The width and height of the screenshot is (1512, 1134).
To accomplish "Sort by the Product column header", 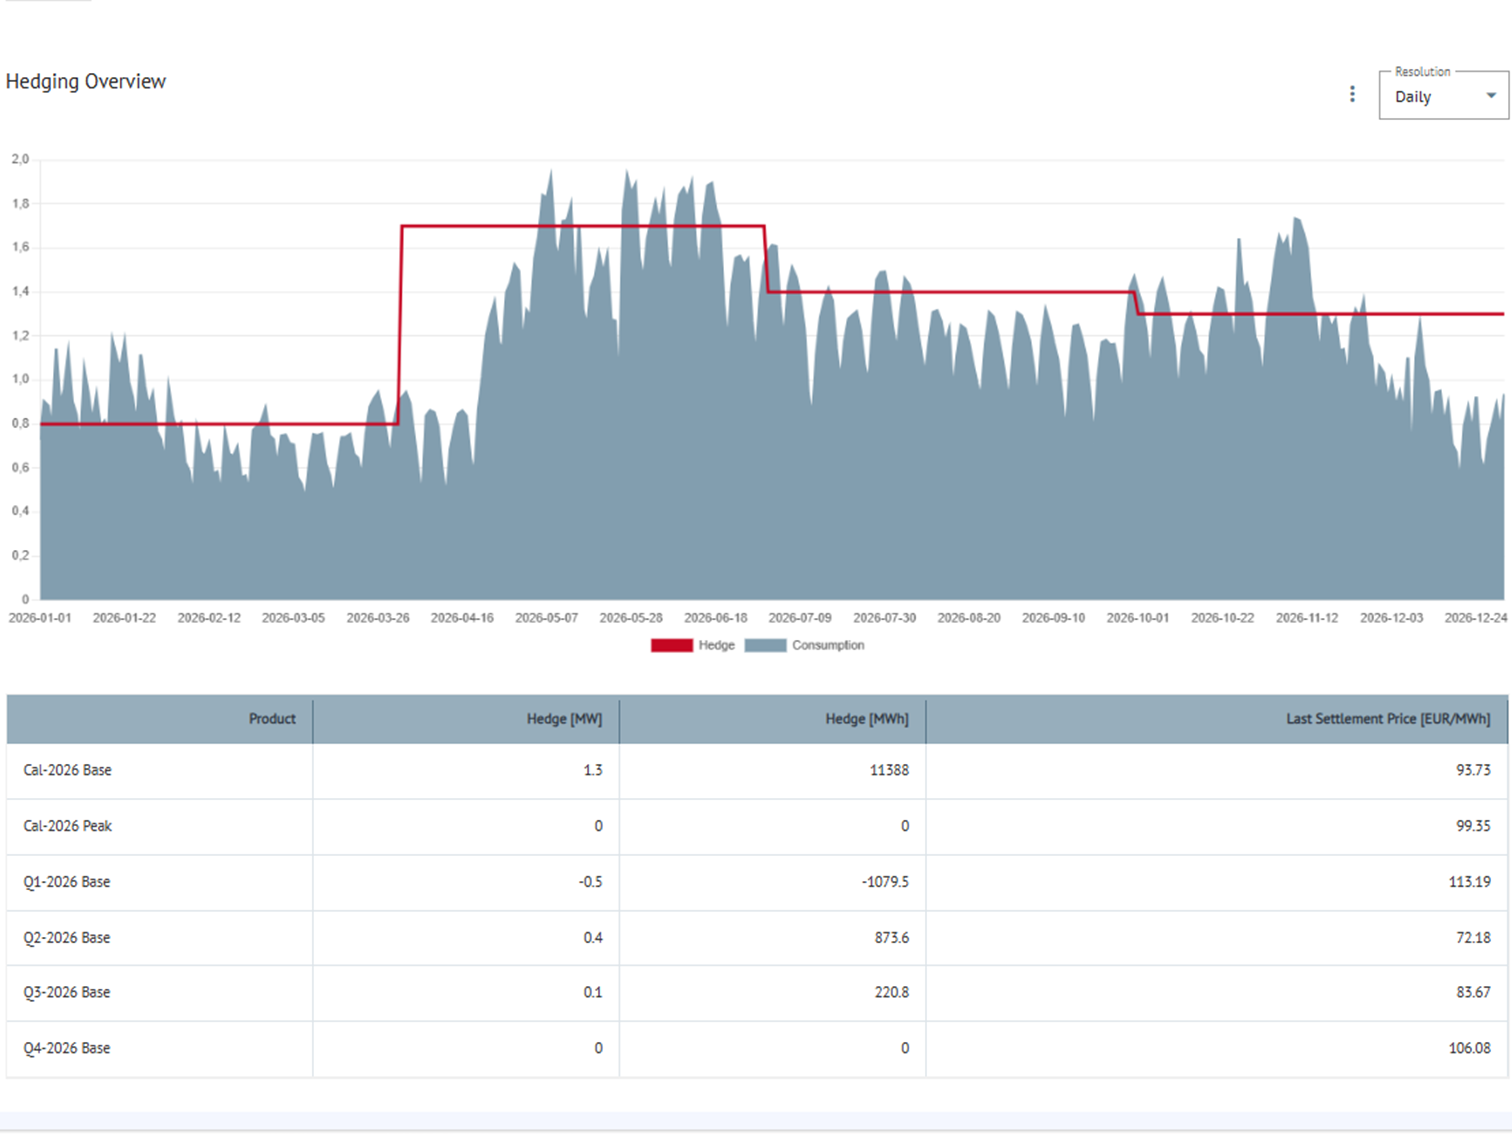I will point(271,718).
